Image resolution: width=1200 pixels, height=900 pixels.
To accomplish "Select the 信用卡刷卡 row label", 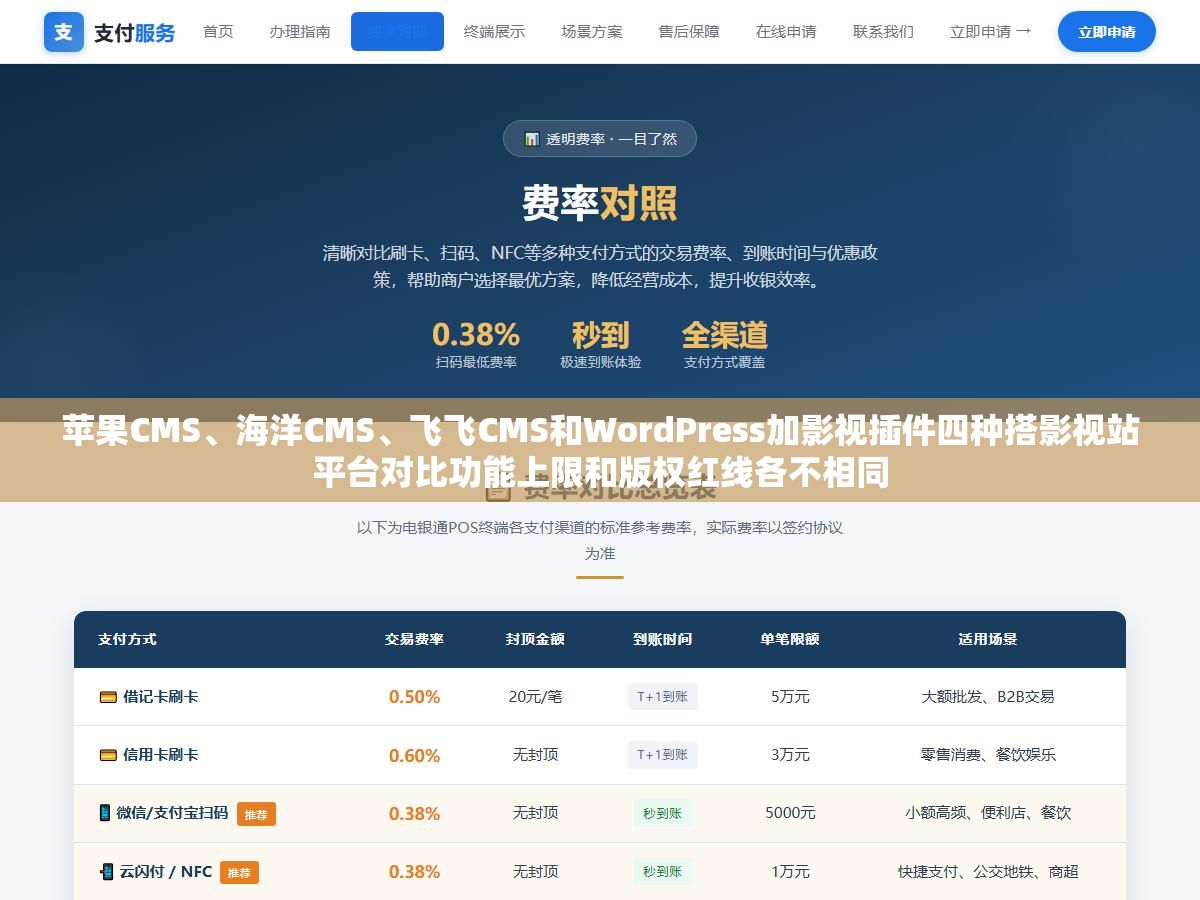I will pyautogui.click(x=160, y=755).
